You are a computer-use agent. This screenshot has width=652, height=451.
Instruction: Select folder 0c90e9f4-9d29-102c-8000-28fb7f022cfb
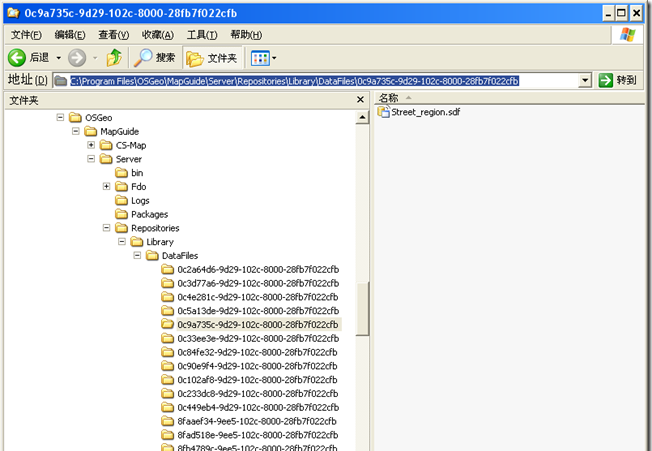[257, 366]
